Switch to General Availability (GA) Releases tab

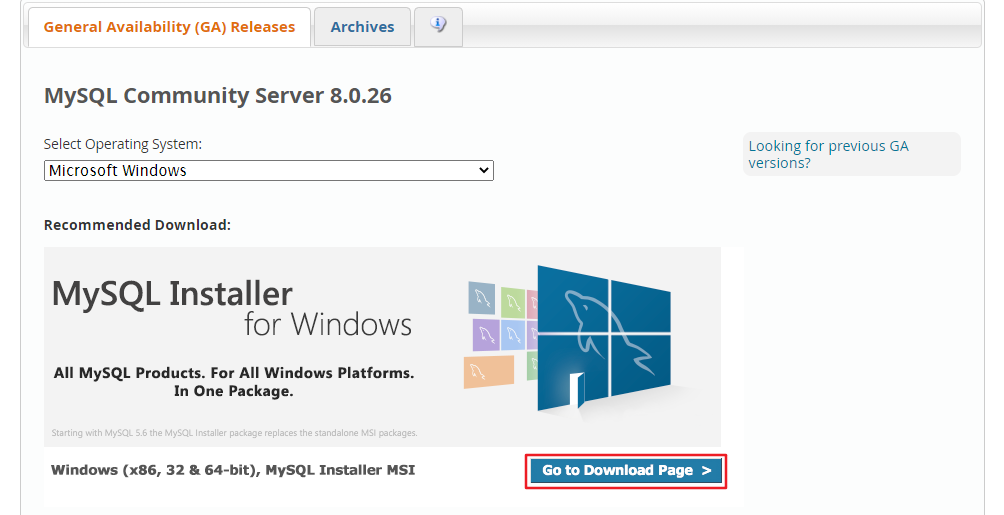pos(169,27)
